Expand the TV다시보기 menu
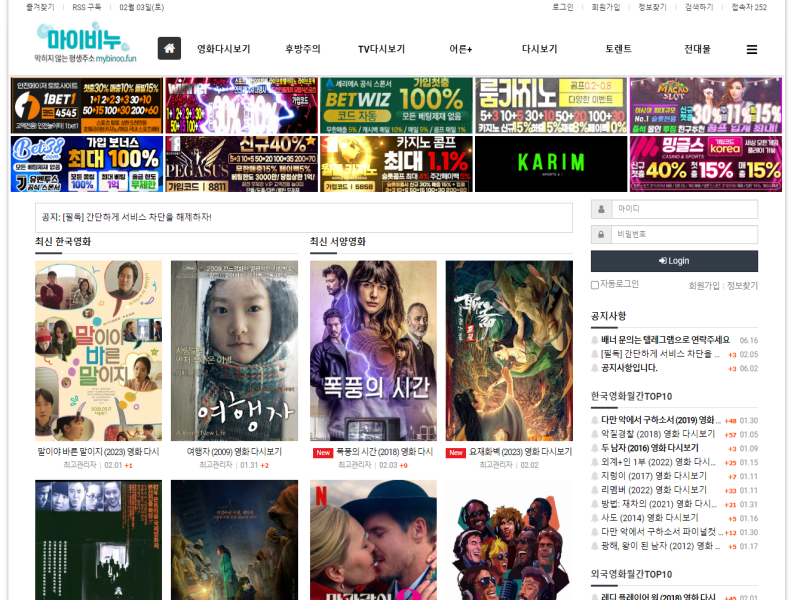Screen dimensions: 800x600 [x=381, y=49]
